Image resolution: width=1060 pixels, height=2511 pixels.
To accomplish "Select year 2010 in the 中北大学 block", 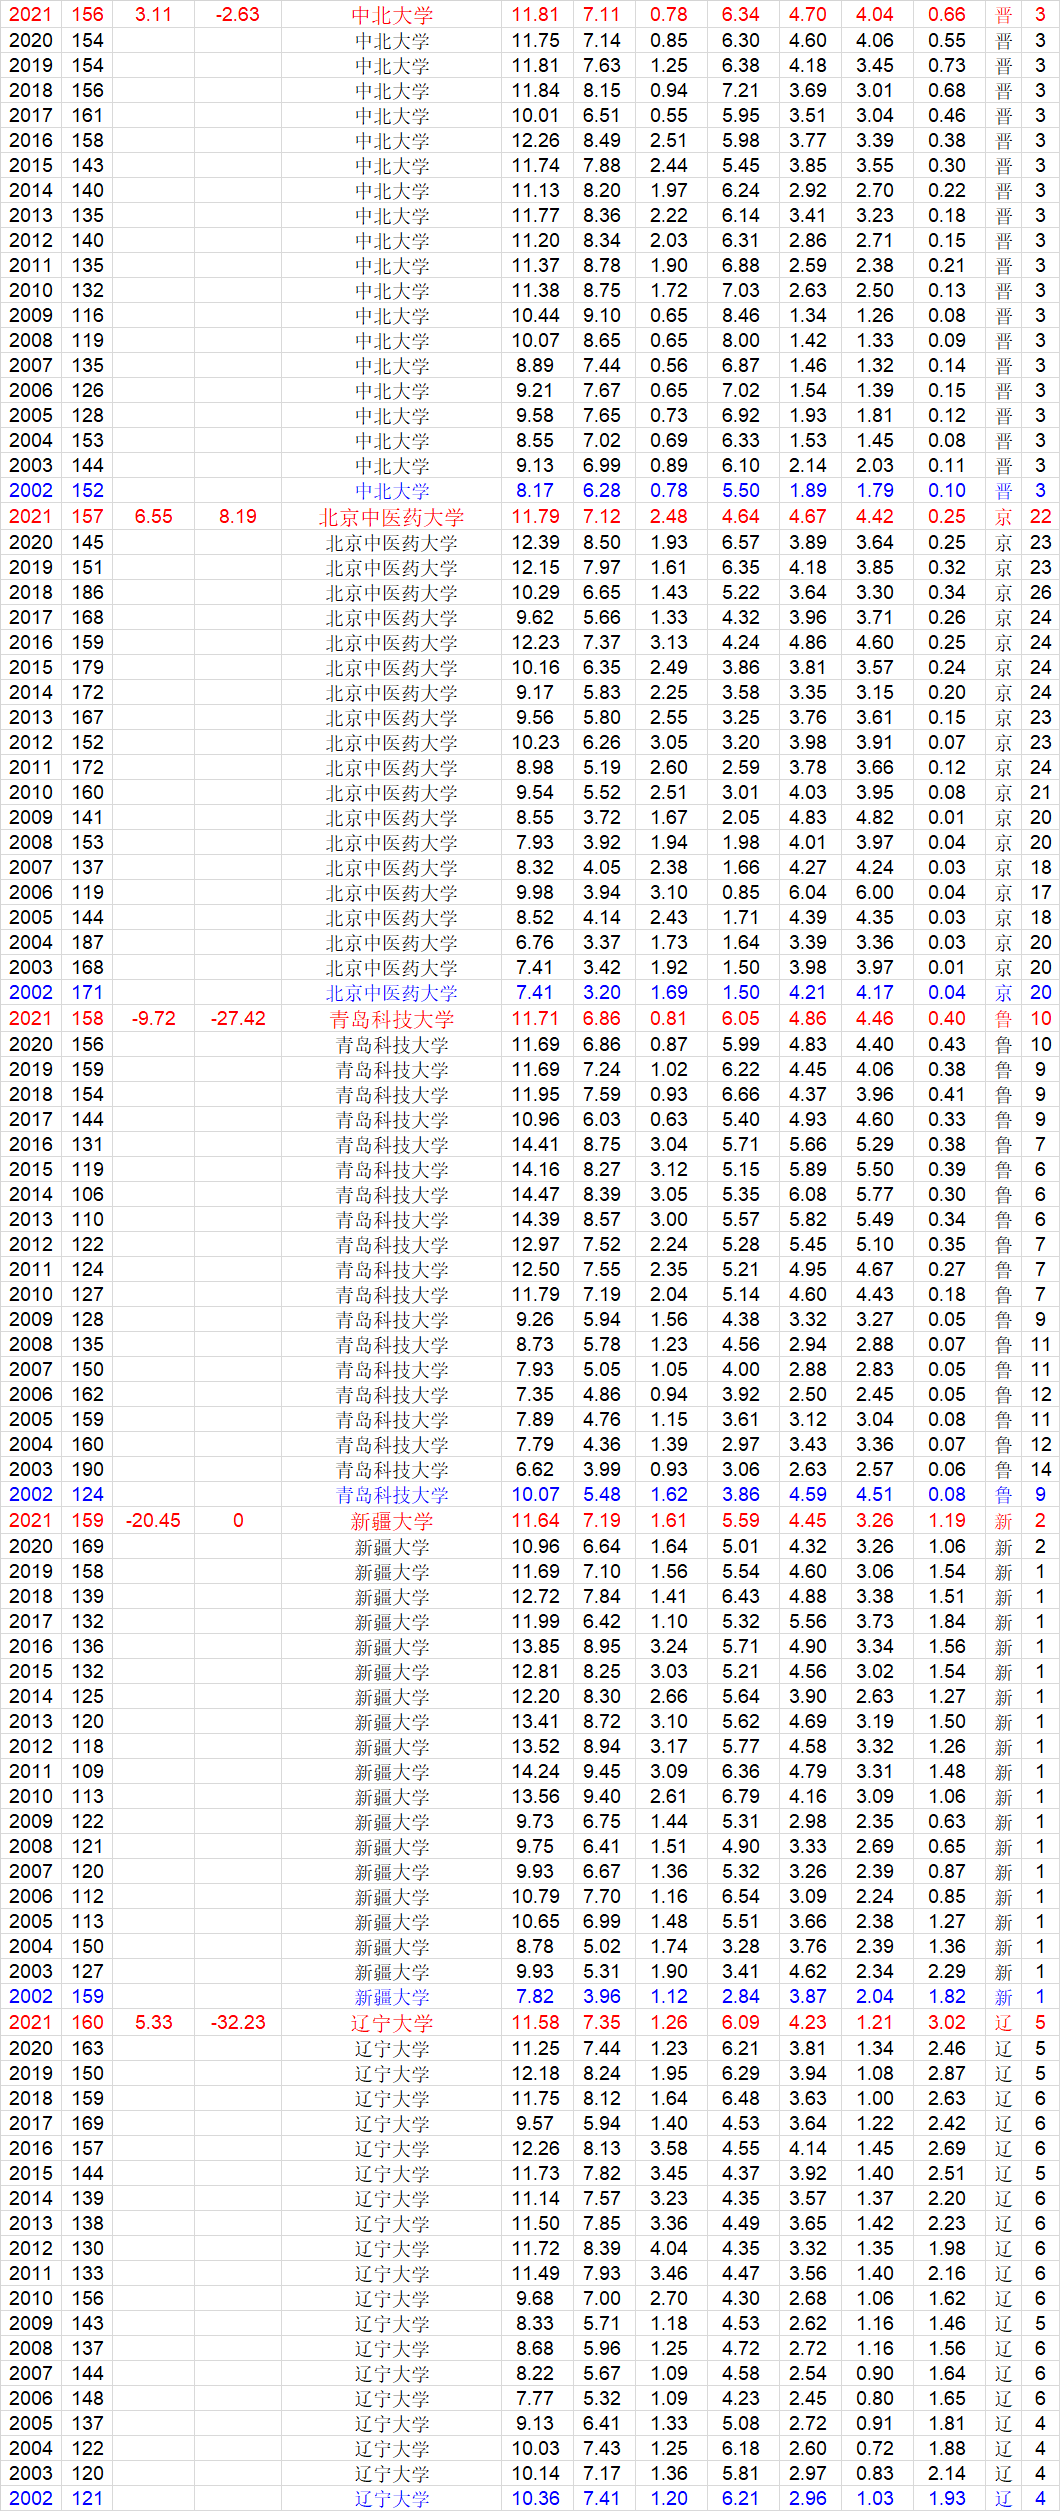I will [31, 291].
